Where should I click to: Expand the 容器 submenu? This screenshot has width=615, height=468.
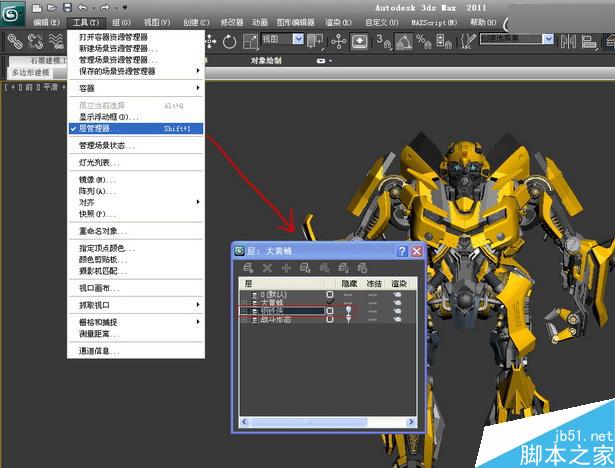[x=136, y=88]
